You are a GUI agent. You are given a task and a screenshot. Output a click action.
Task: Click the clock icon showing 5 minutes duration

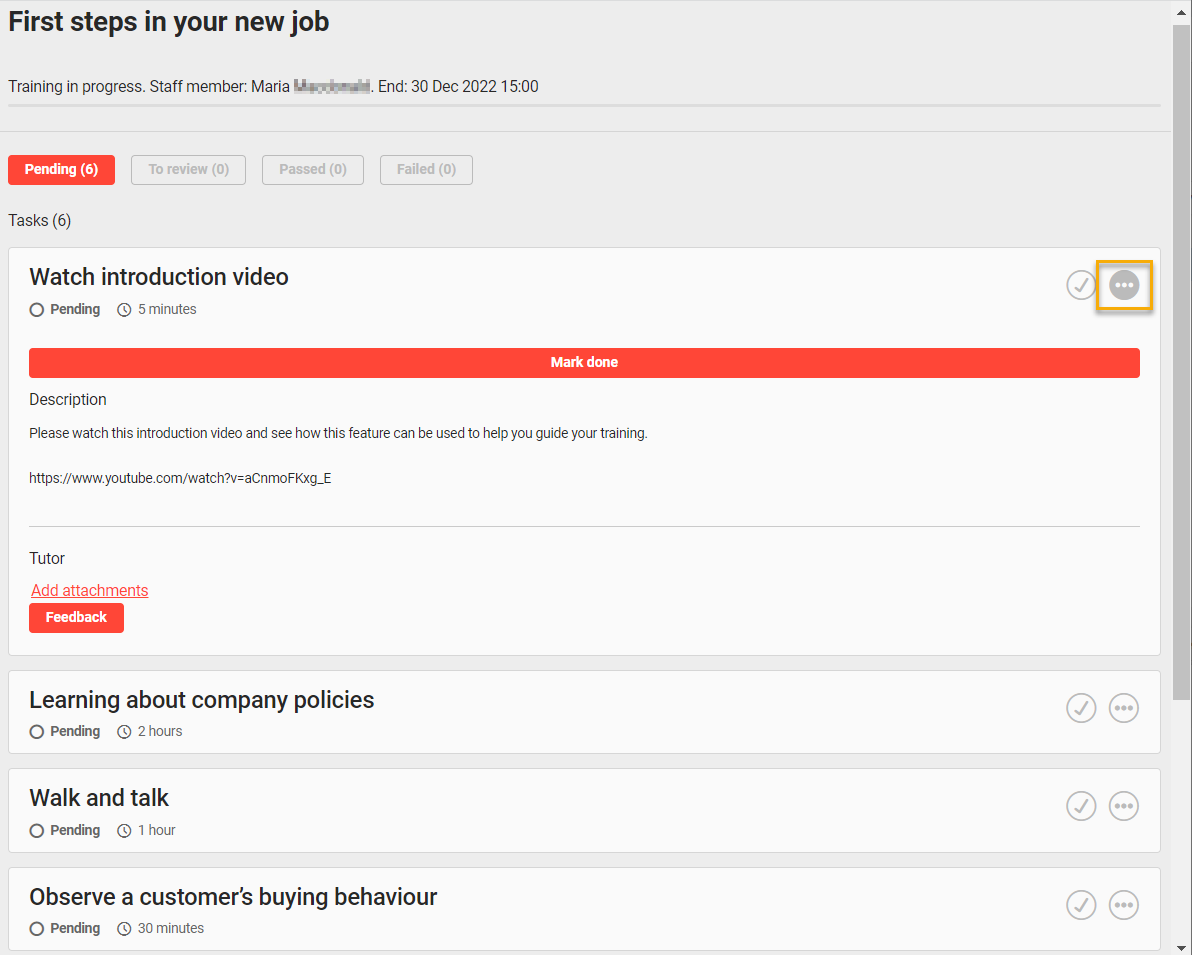click(x=123, y=309)
